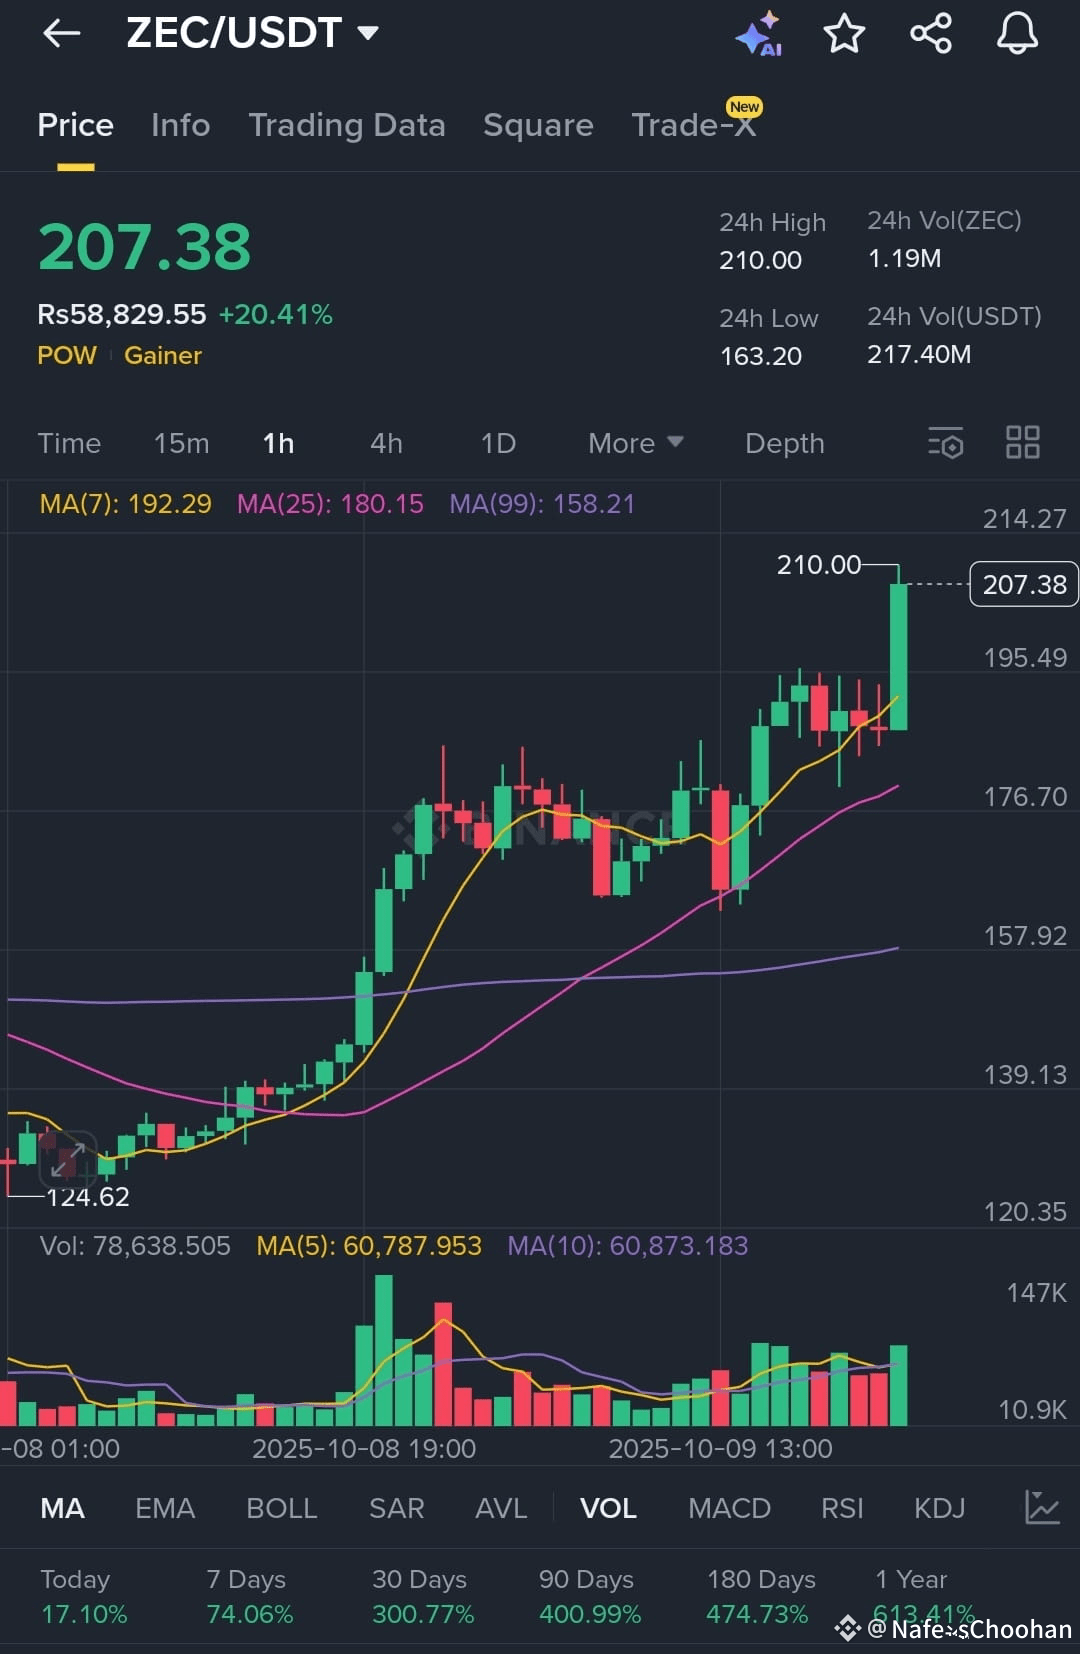Go back using the arrow icon
The height and width of the screenshot is (1654, 1080).
point(61,33)
